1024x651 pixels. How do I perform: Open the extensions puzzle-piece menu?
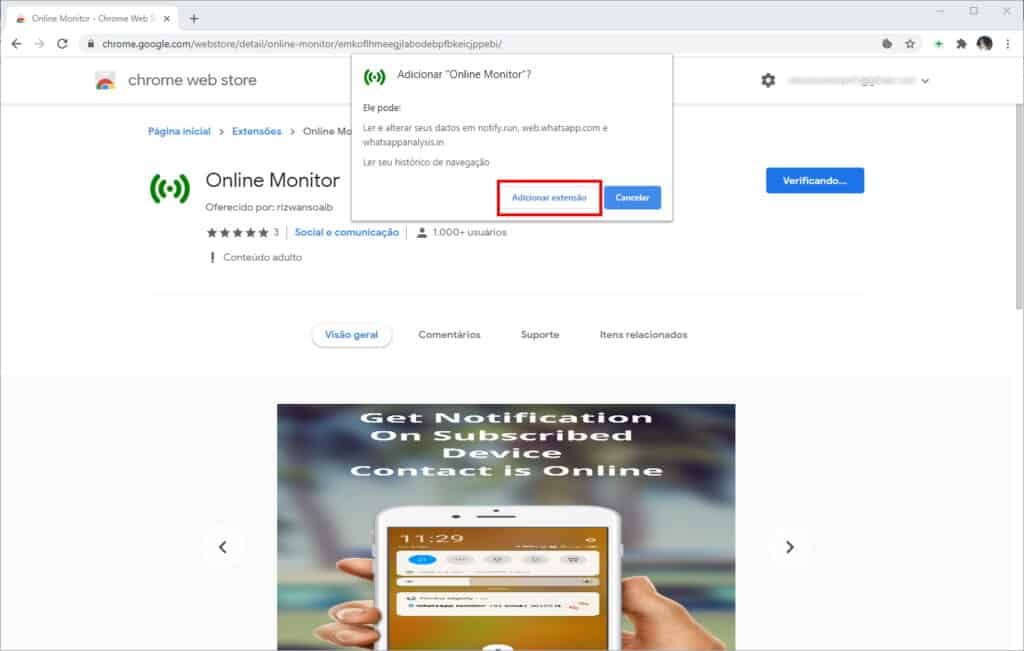(961, 44)
